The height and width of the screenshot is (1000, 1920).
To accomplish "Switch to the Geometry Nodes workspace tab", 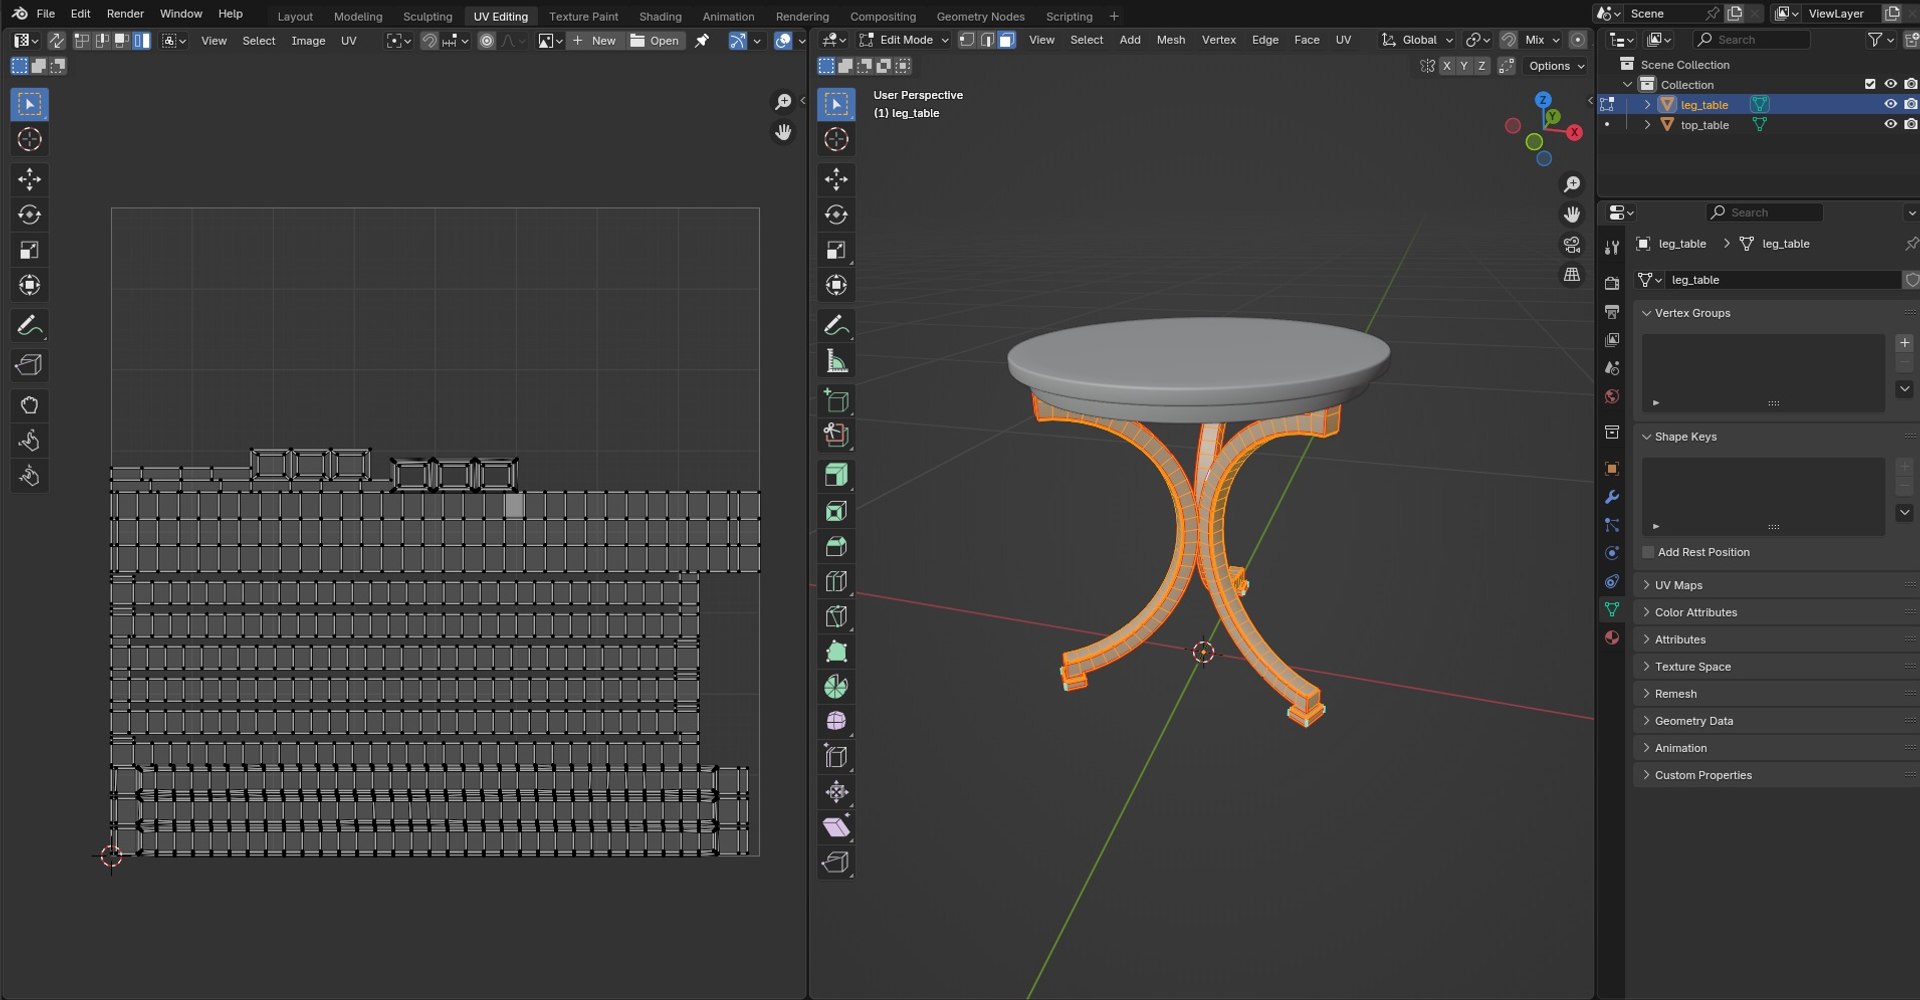I will [980, 16].
